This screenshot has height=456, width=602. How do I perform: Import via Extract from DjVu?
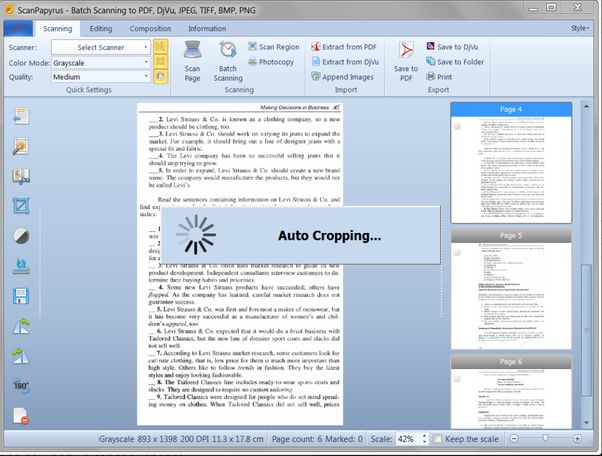[x=345, y=62]
